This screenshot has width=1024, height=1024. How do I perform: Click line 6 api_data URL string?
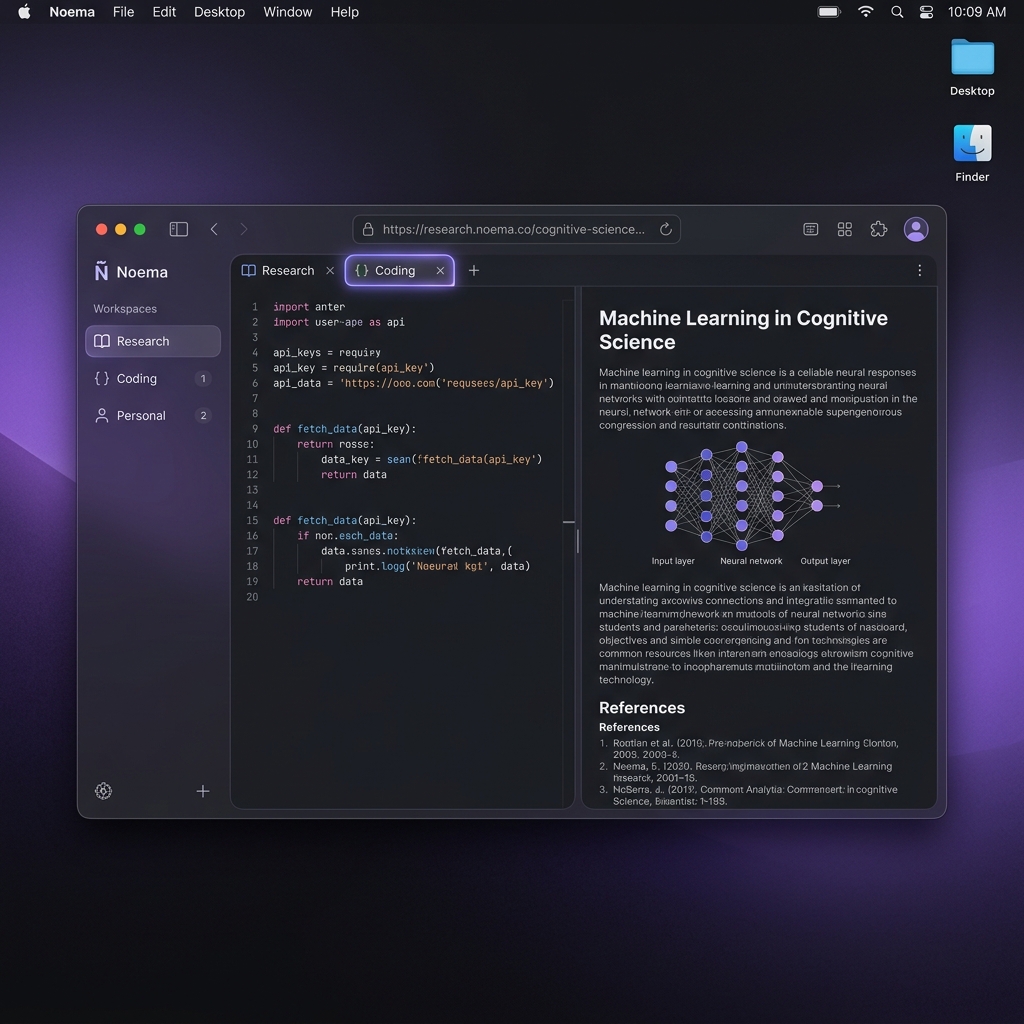[x=447, y=383]
